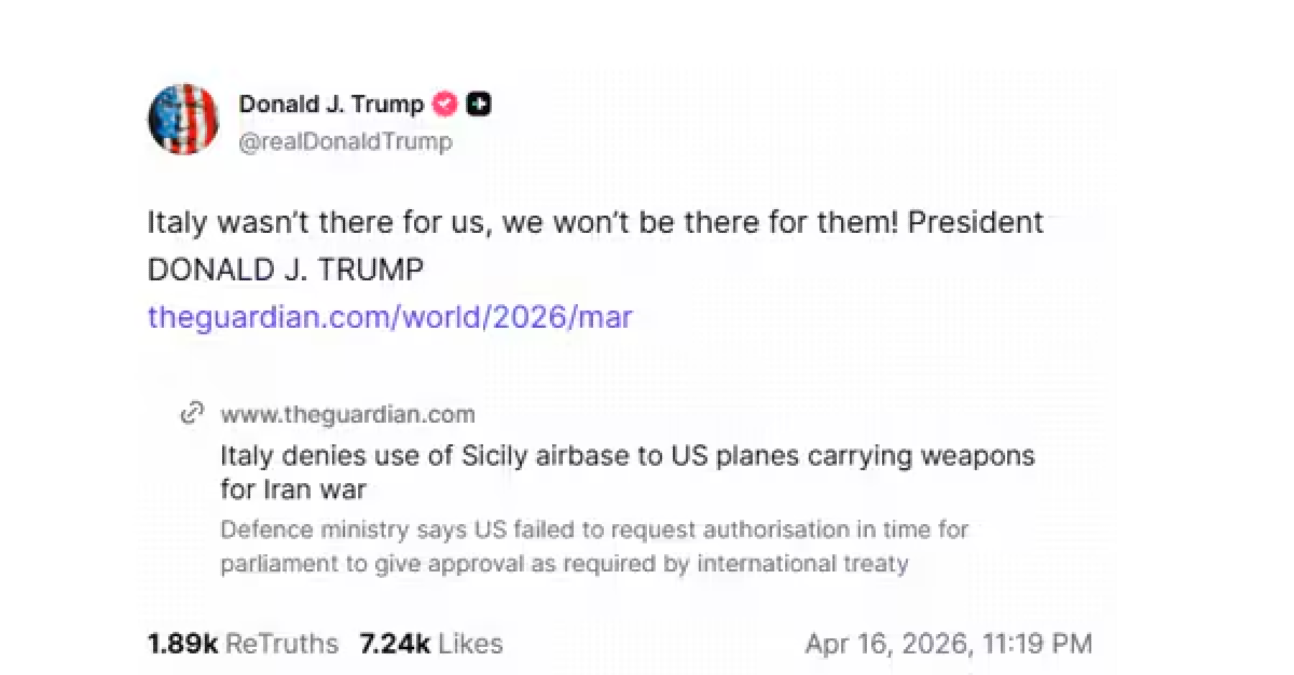Viewport: 1294px width, 675px height.
Task: Click the @realDonaldTrump handle
Action: [344, 141]
